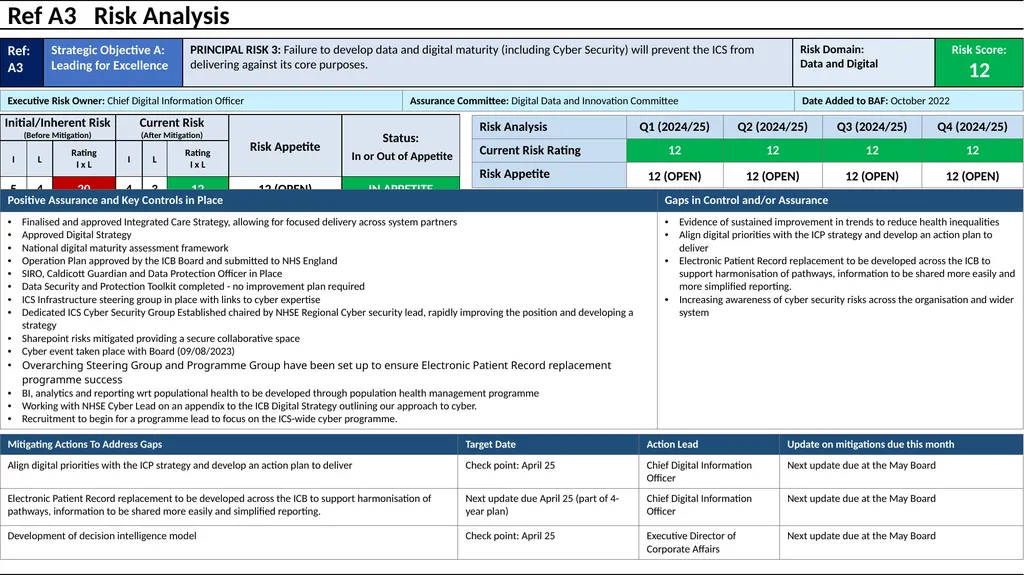Viewport: 1024px width, 575px height.
Task: Click 'Overarching Steering Group and Programme Group' bullet
Action: click(316, 372)
